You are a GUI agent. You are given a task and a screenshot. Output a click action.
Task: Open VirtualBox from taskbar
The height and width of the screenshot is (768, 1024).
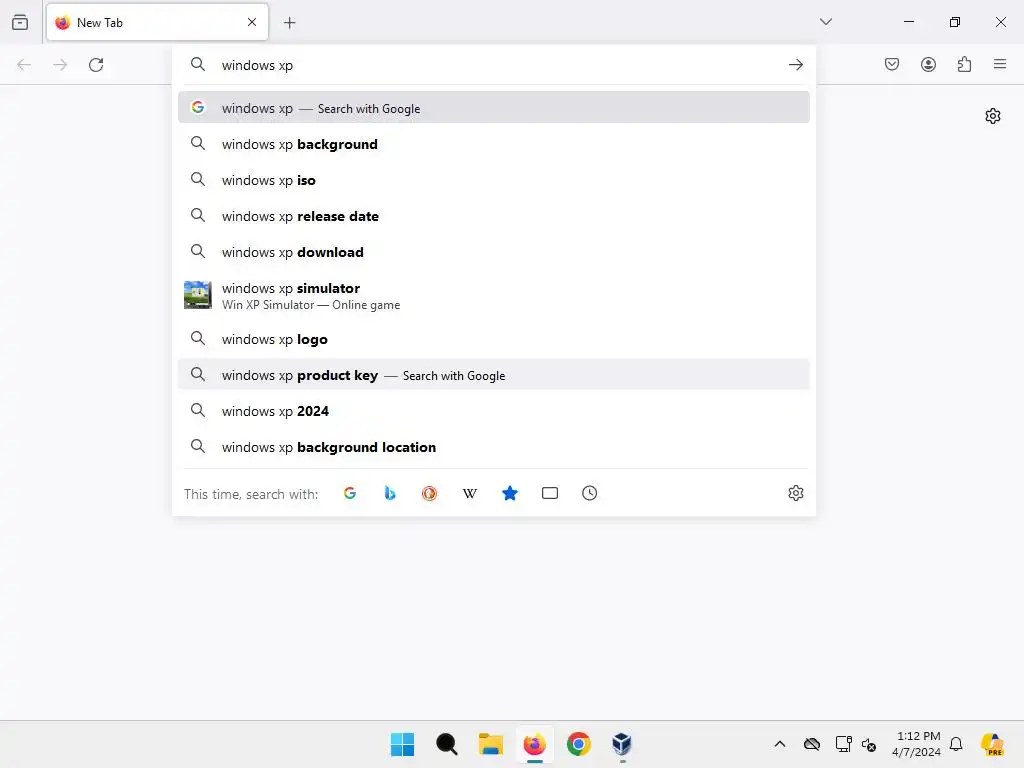point(622,744)
